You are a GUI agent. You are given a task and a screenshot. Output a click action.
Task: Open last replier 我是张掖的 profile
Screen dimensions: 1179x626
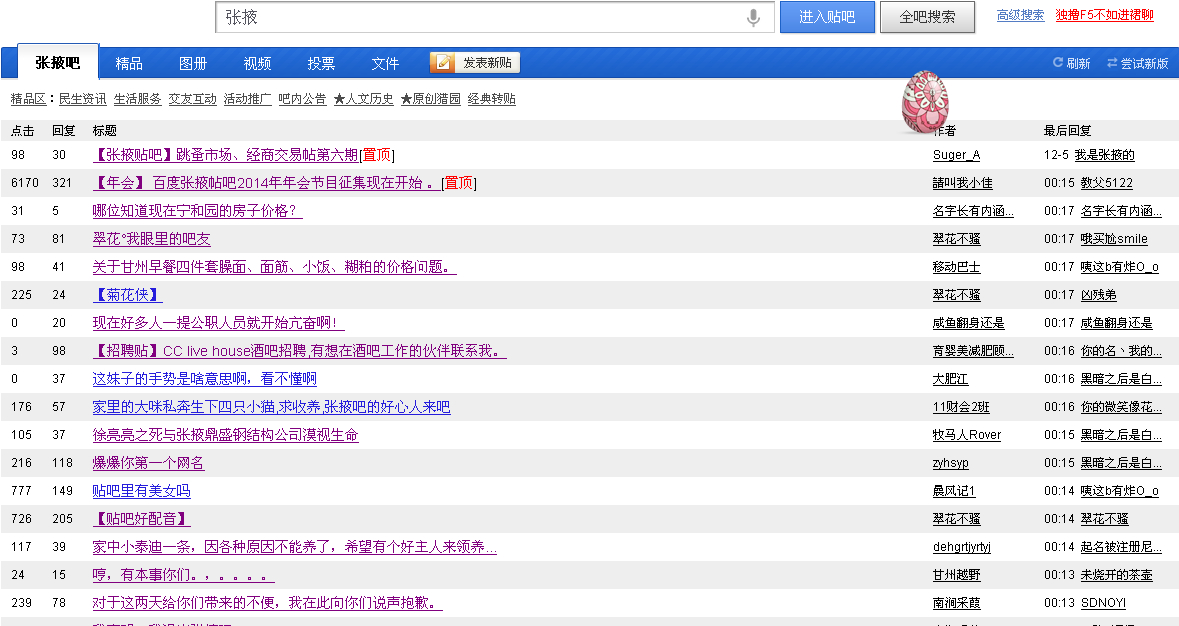[x=1105, y=155]
